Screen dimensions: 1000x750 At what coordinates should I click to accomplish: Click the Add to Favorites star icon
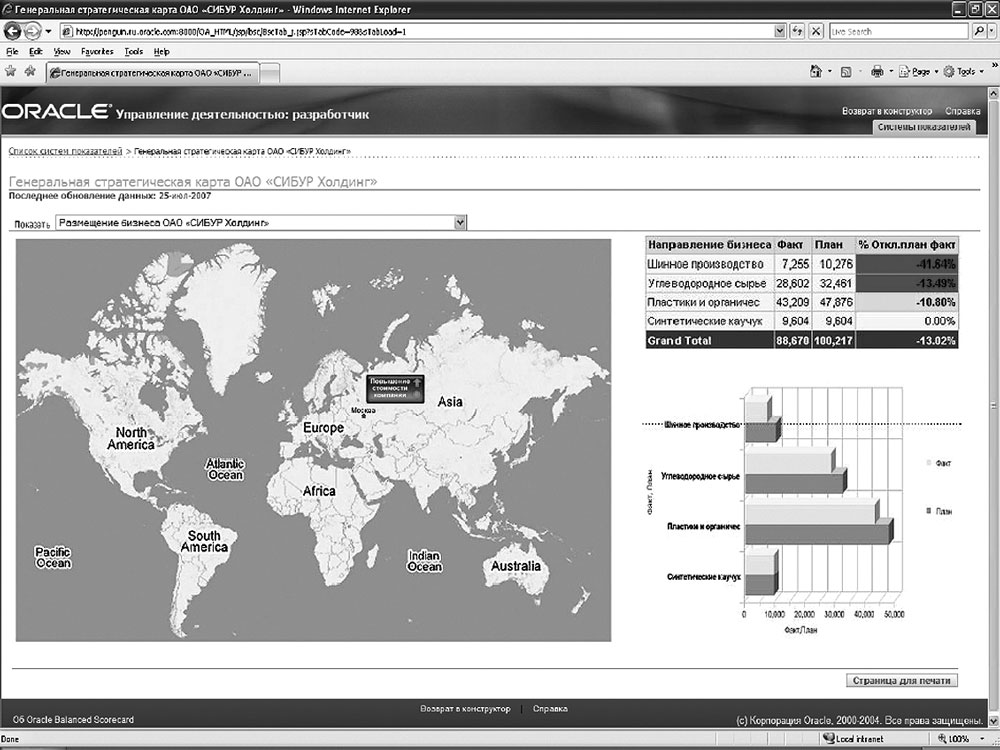[29, 71]
